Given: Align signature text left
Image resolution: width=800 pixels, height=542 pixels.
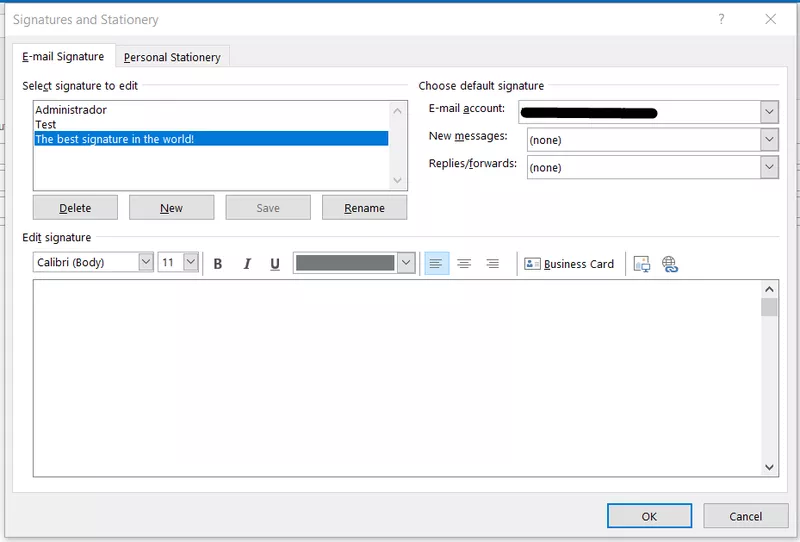Looking at the screenshot, I should (x=436, y=263).
